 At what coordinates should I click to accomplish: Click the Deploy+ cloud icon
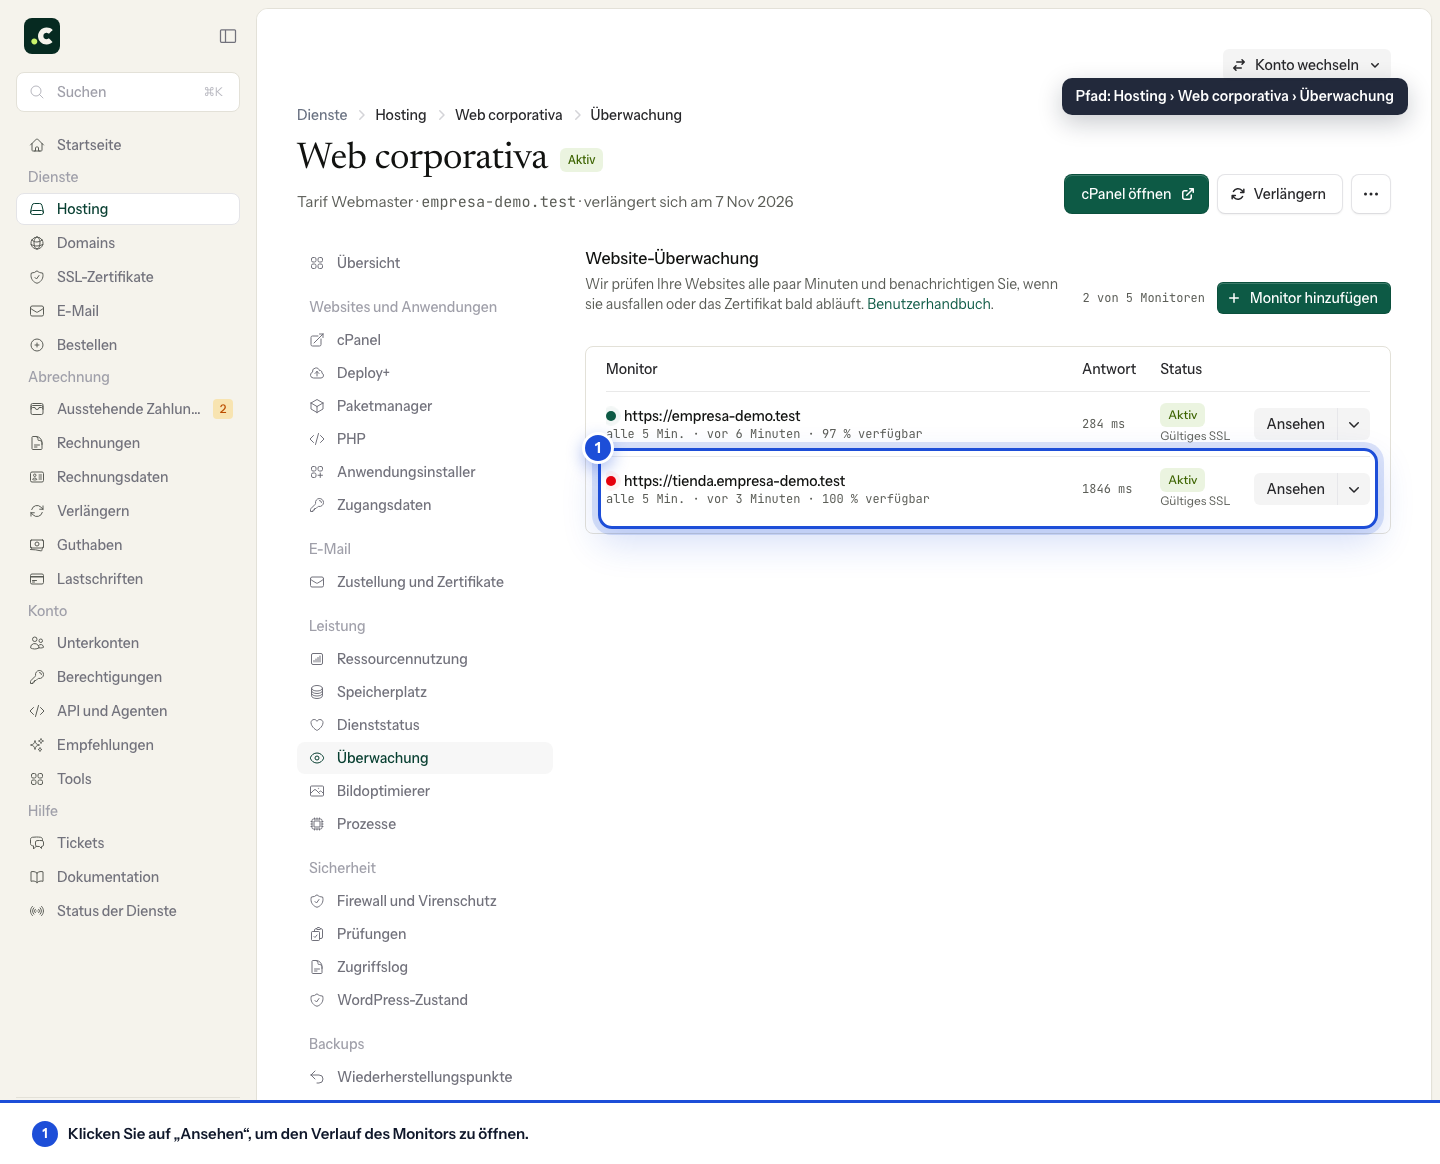317,373
